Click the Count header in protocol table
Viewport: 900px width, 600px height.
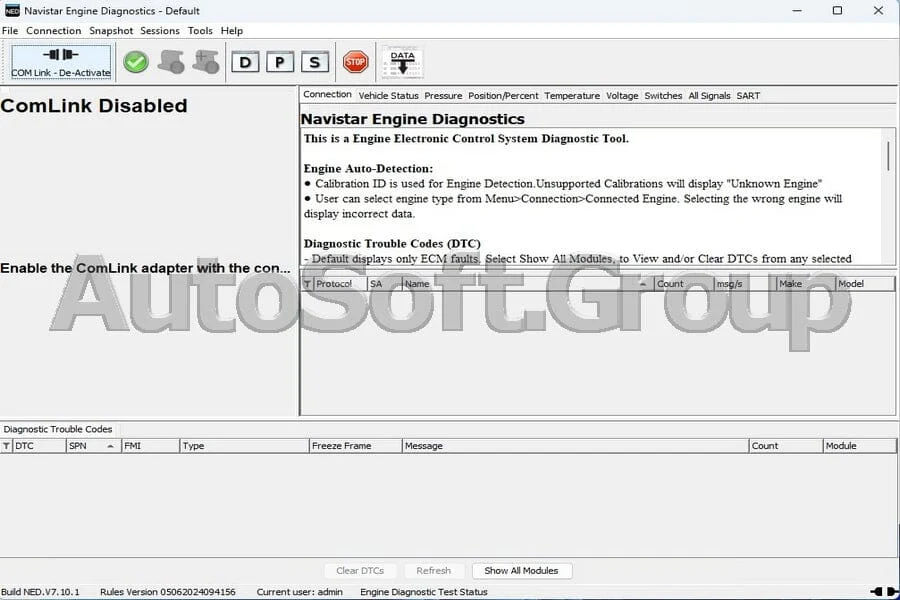(x=684, y=284)
